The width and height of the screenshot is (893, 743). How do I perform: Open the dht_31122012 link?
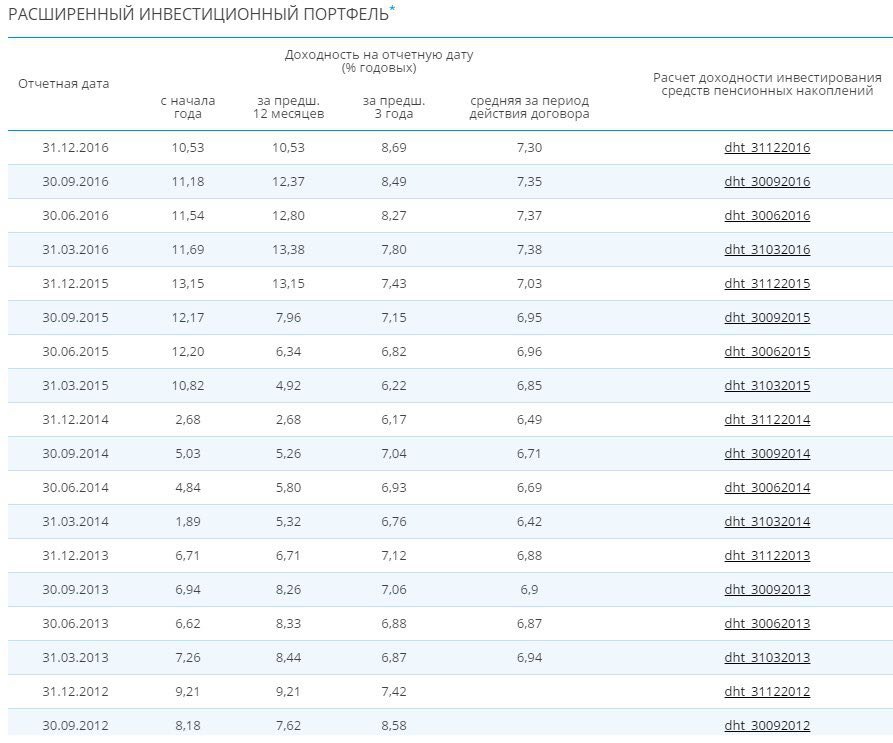coord(767,691)
